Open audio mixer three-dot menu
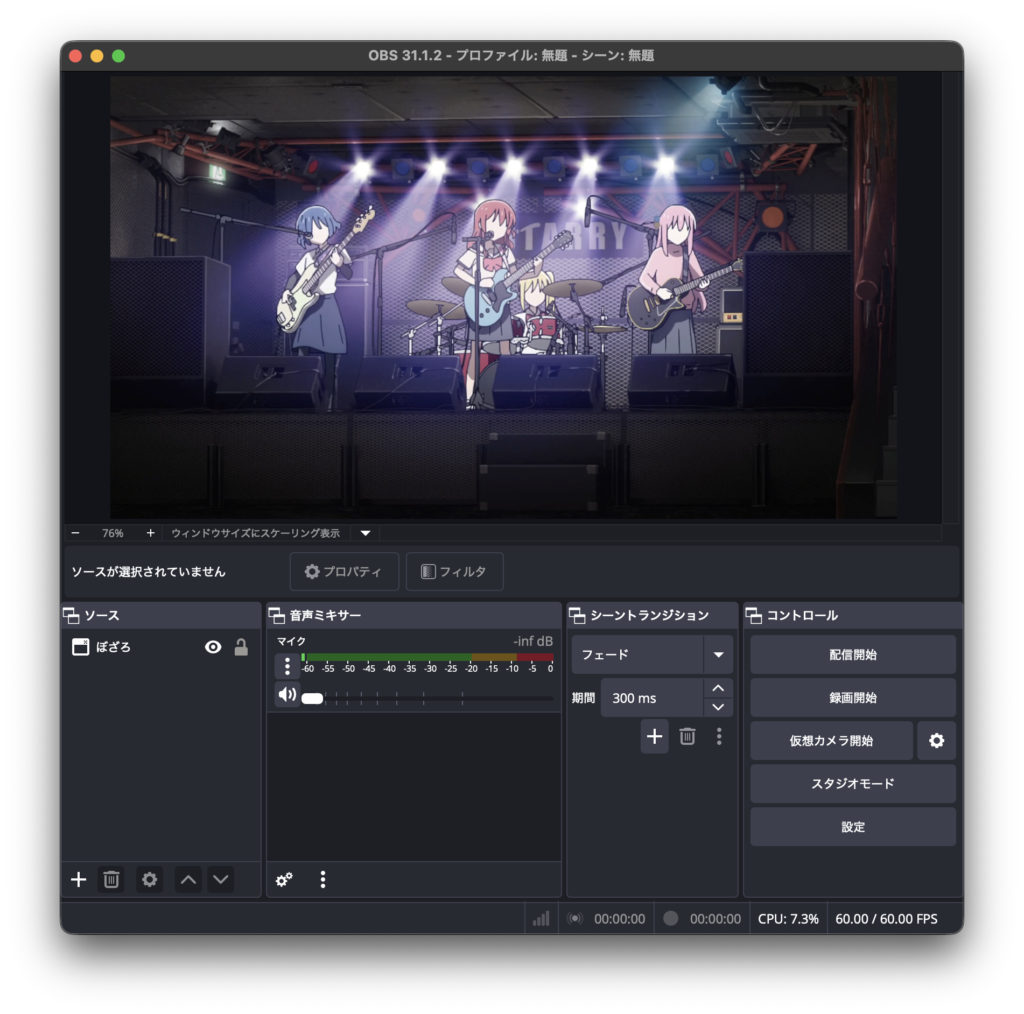 322,880
